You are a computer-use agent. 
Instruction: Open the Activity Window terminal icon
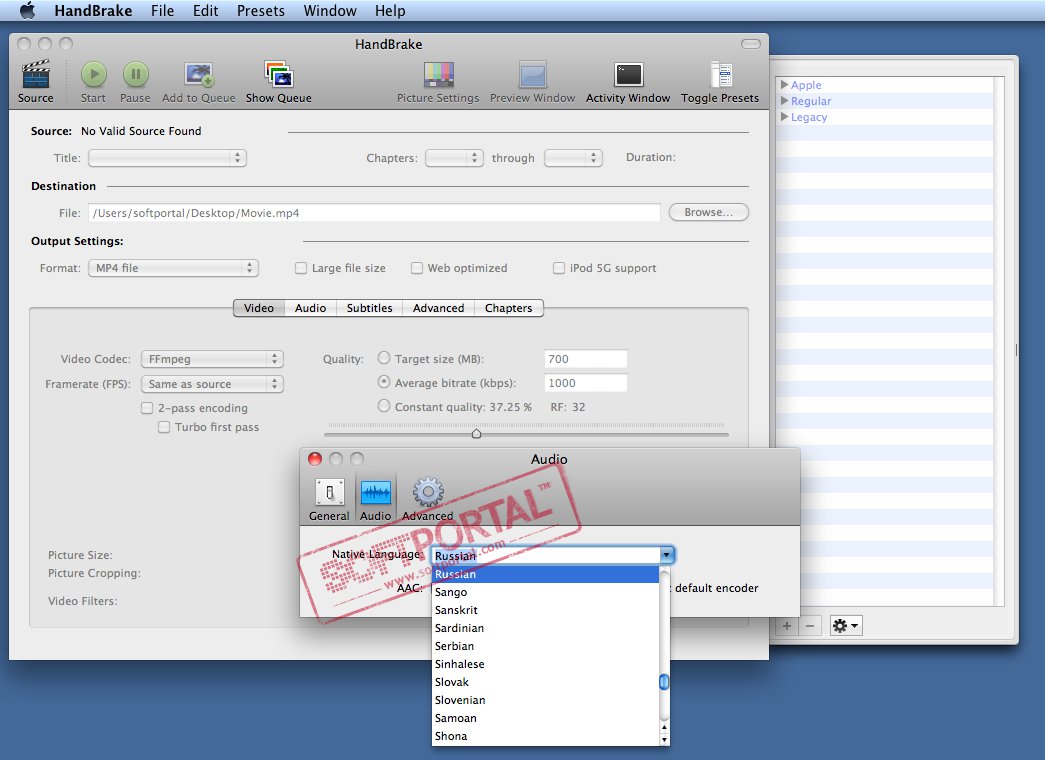point(628,75)
